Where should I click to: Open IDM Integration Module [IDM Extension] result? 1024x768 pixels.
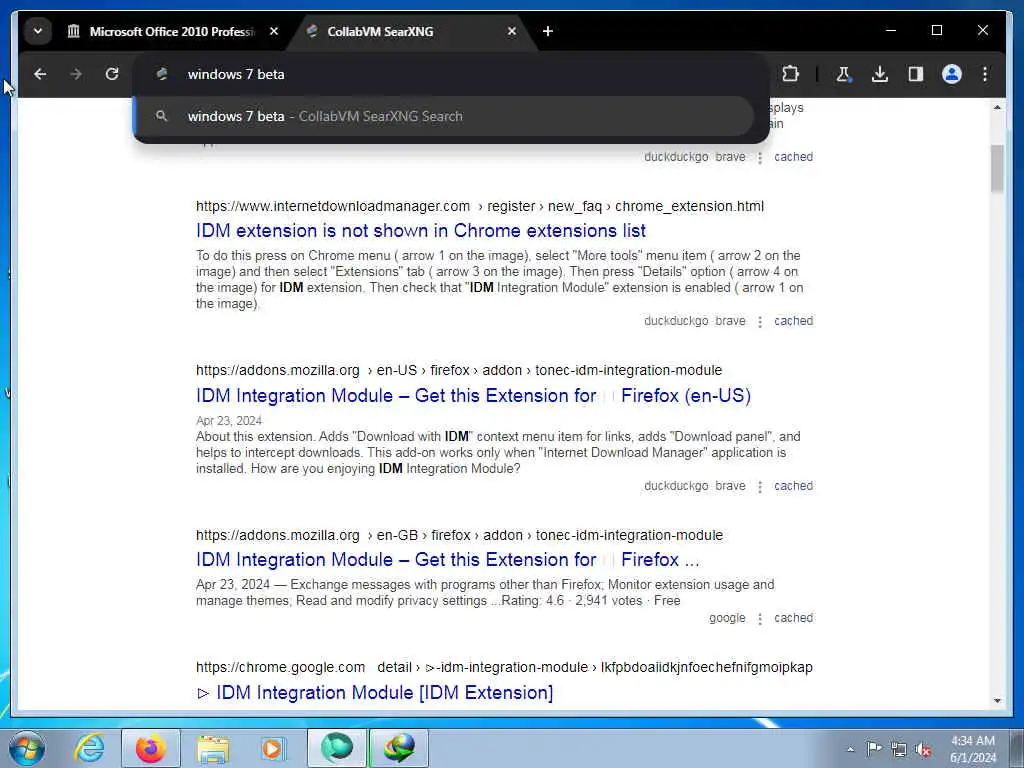[375, 692]
